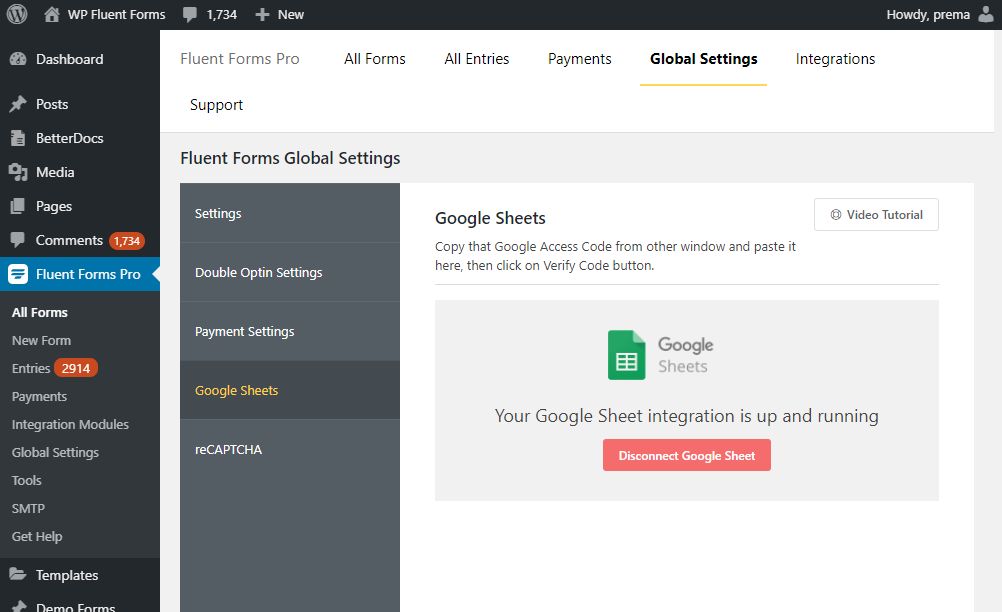
Task: Click the Templates folder icon
Action: coord(18,575)
